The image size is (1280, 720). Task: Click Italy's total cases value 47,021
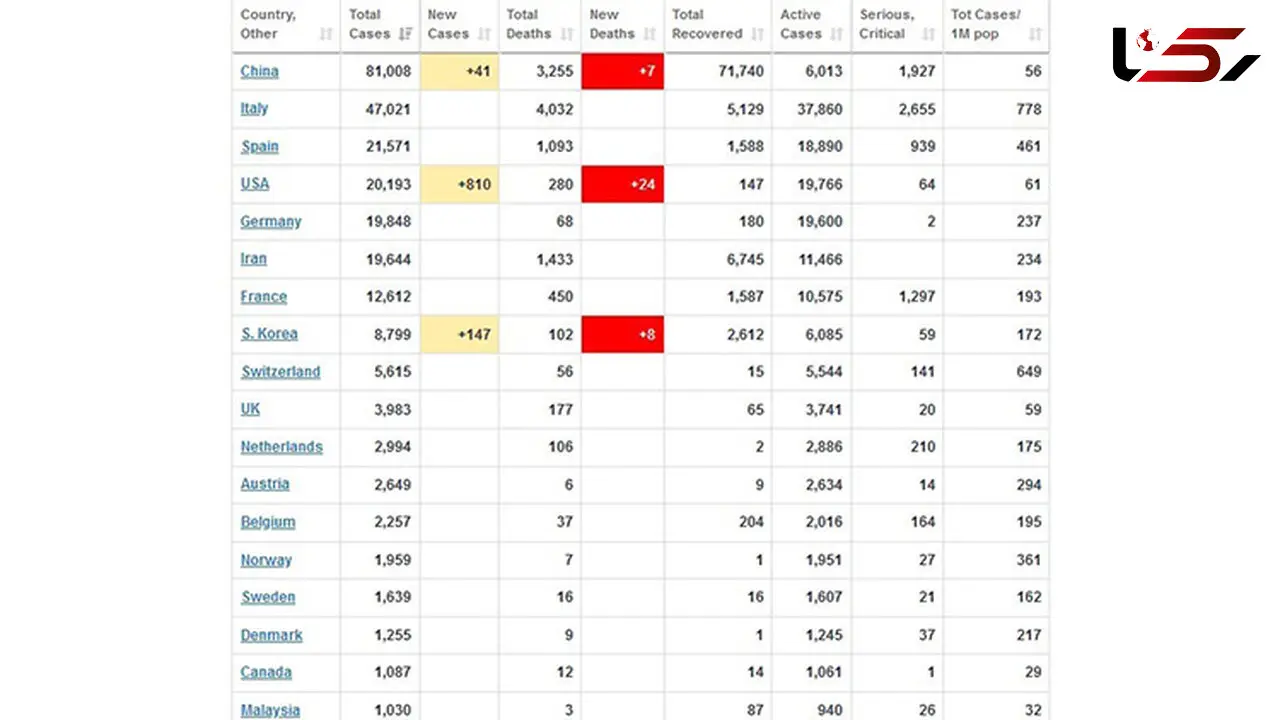point(389,109)
